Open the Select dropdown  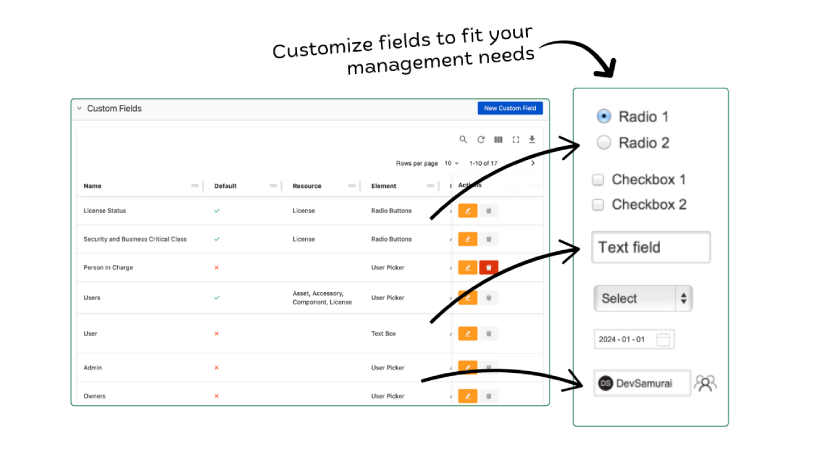tap(642, 298)
